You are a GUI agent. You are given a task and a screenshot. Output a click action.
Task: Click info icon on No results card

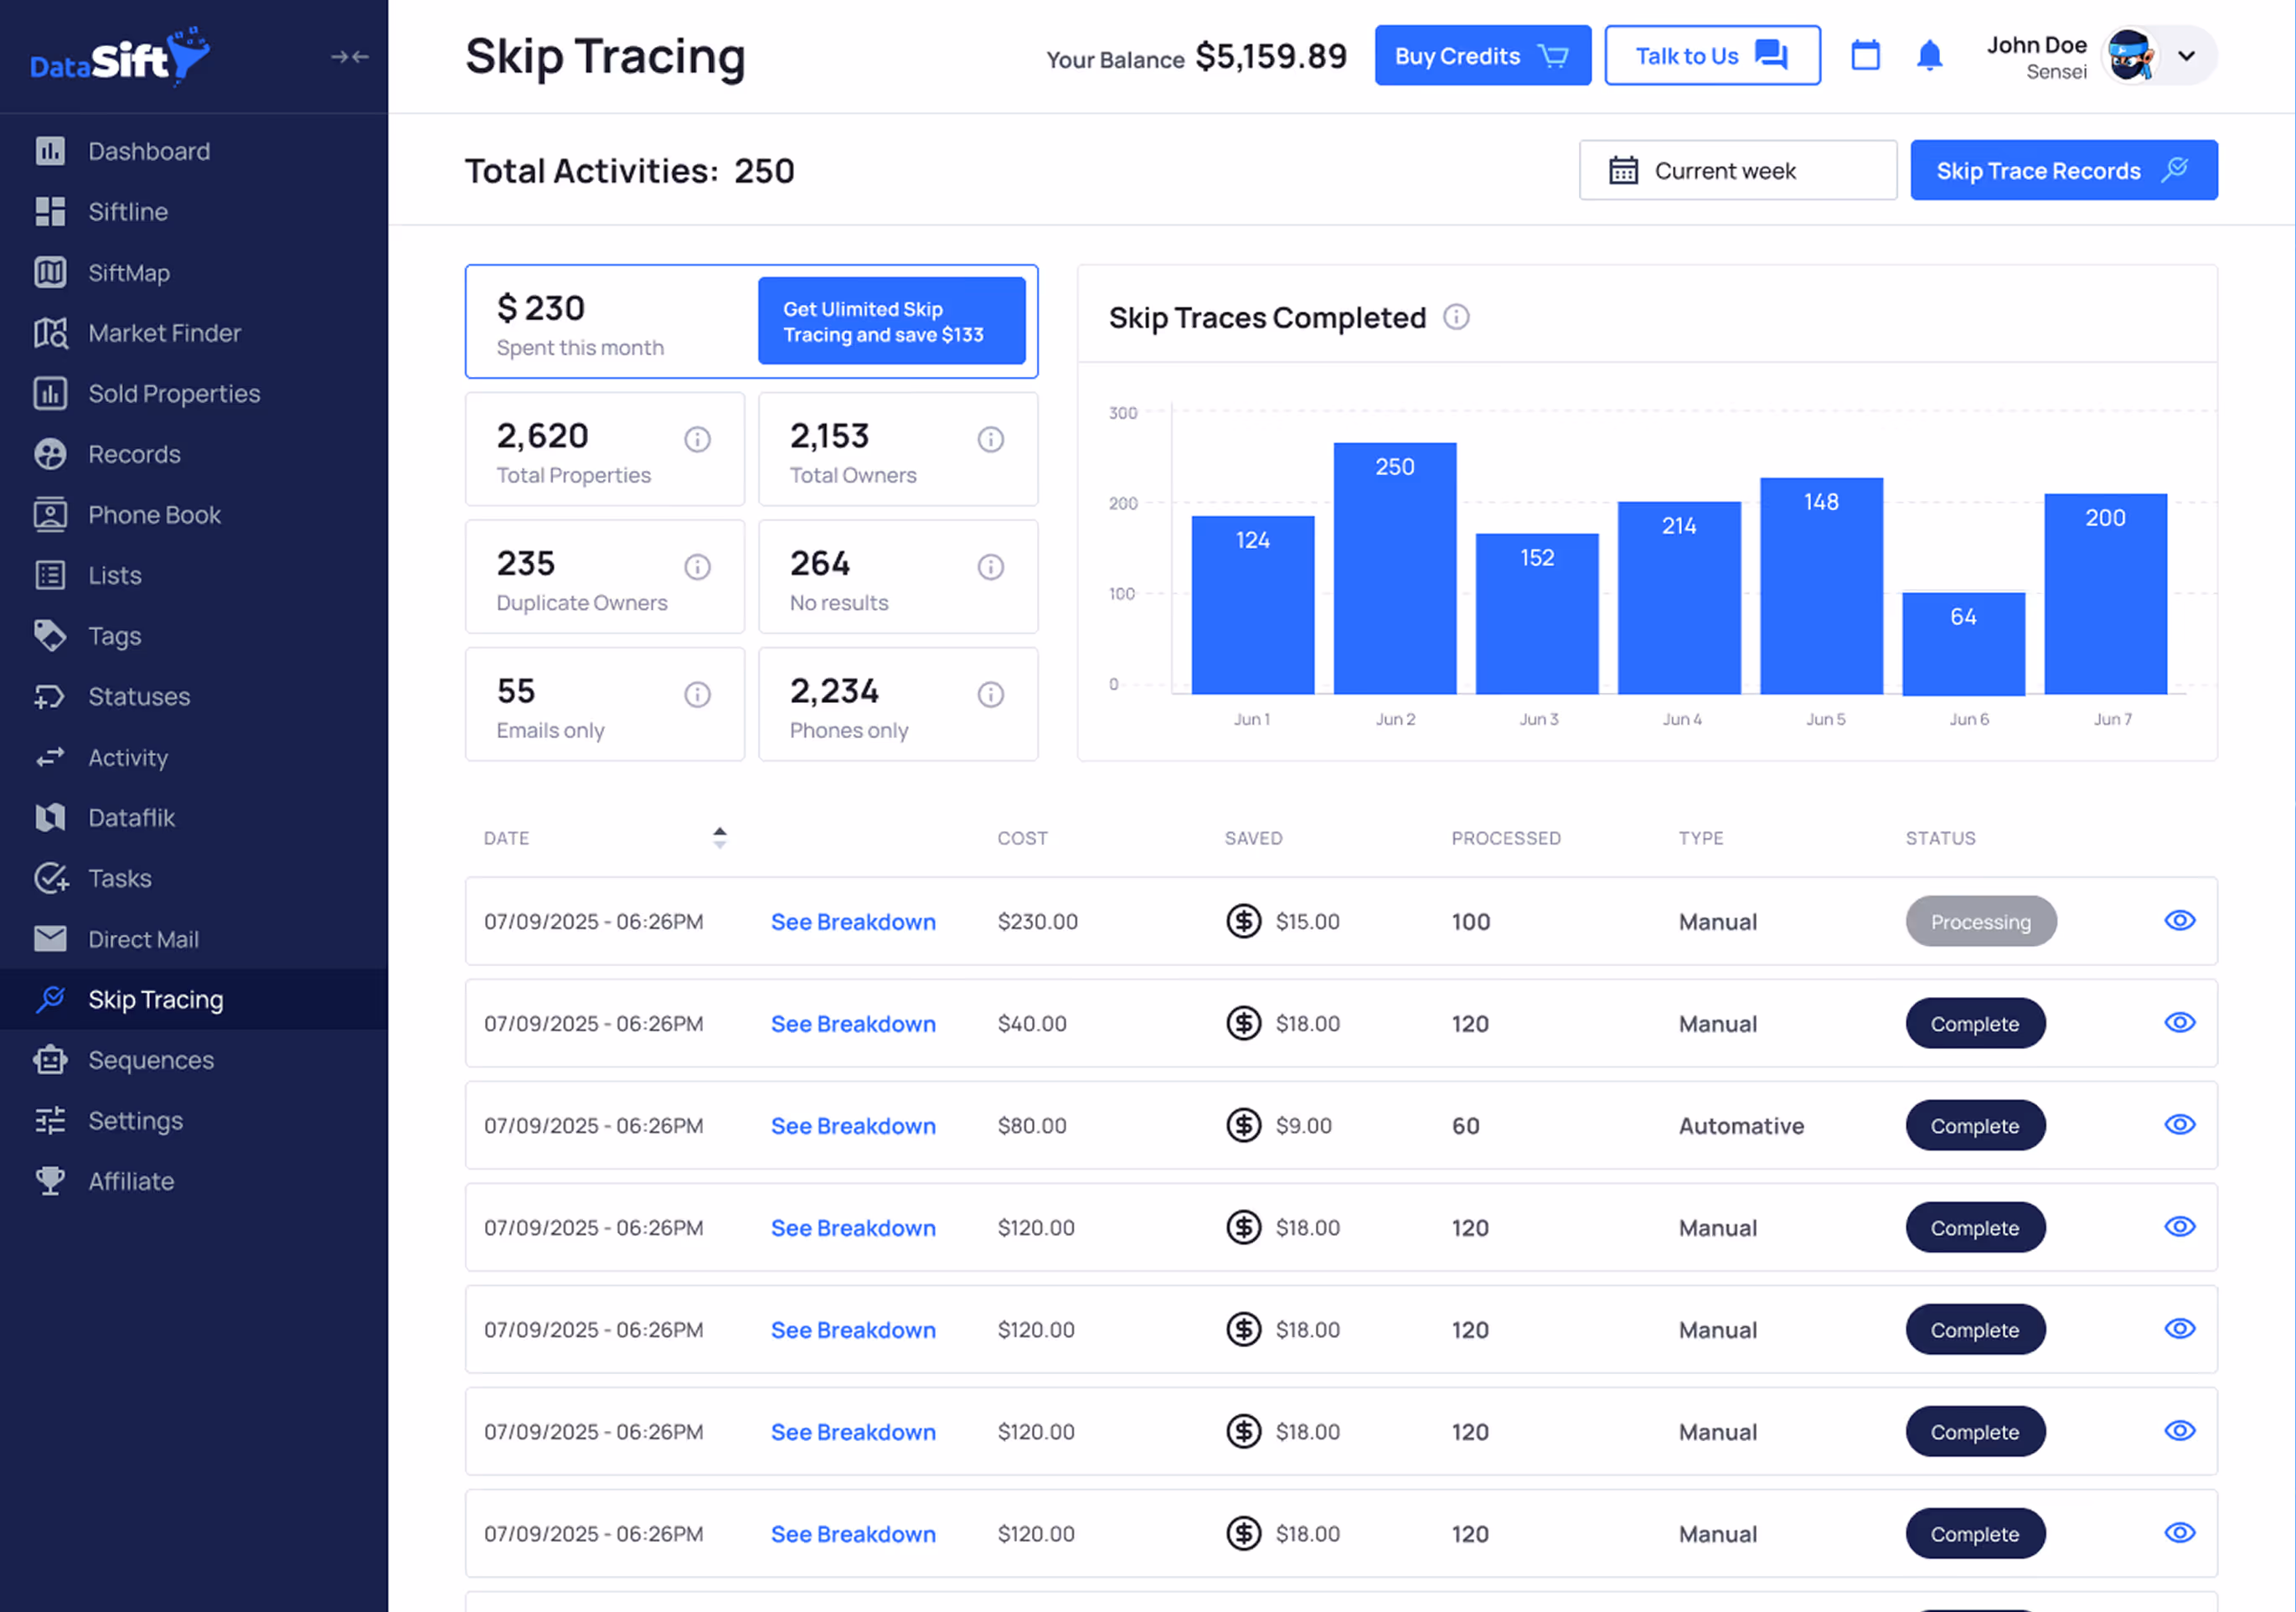(x=990, y=567)
